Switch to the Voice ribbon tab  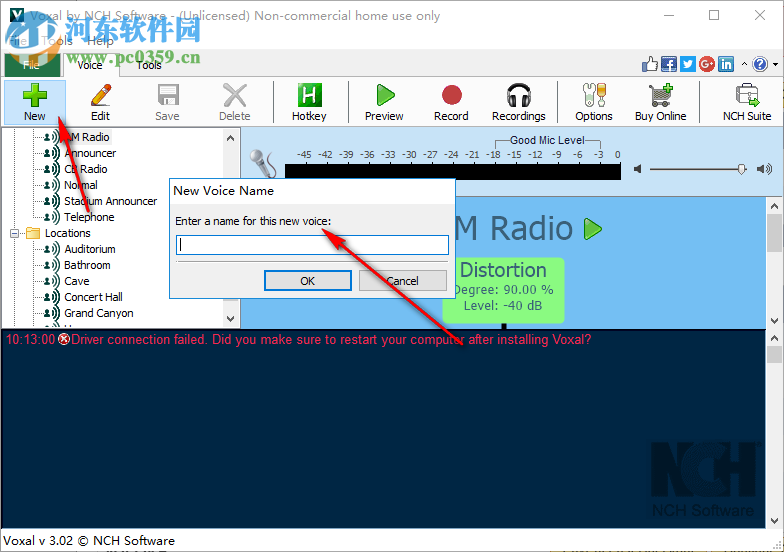[90, 65]
